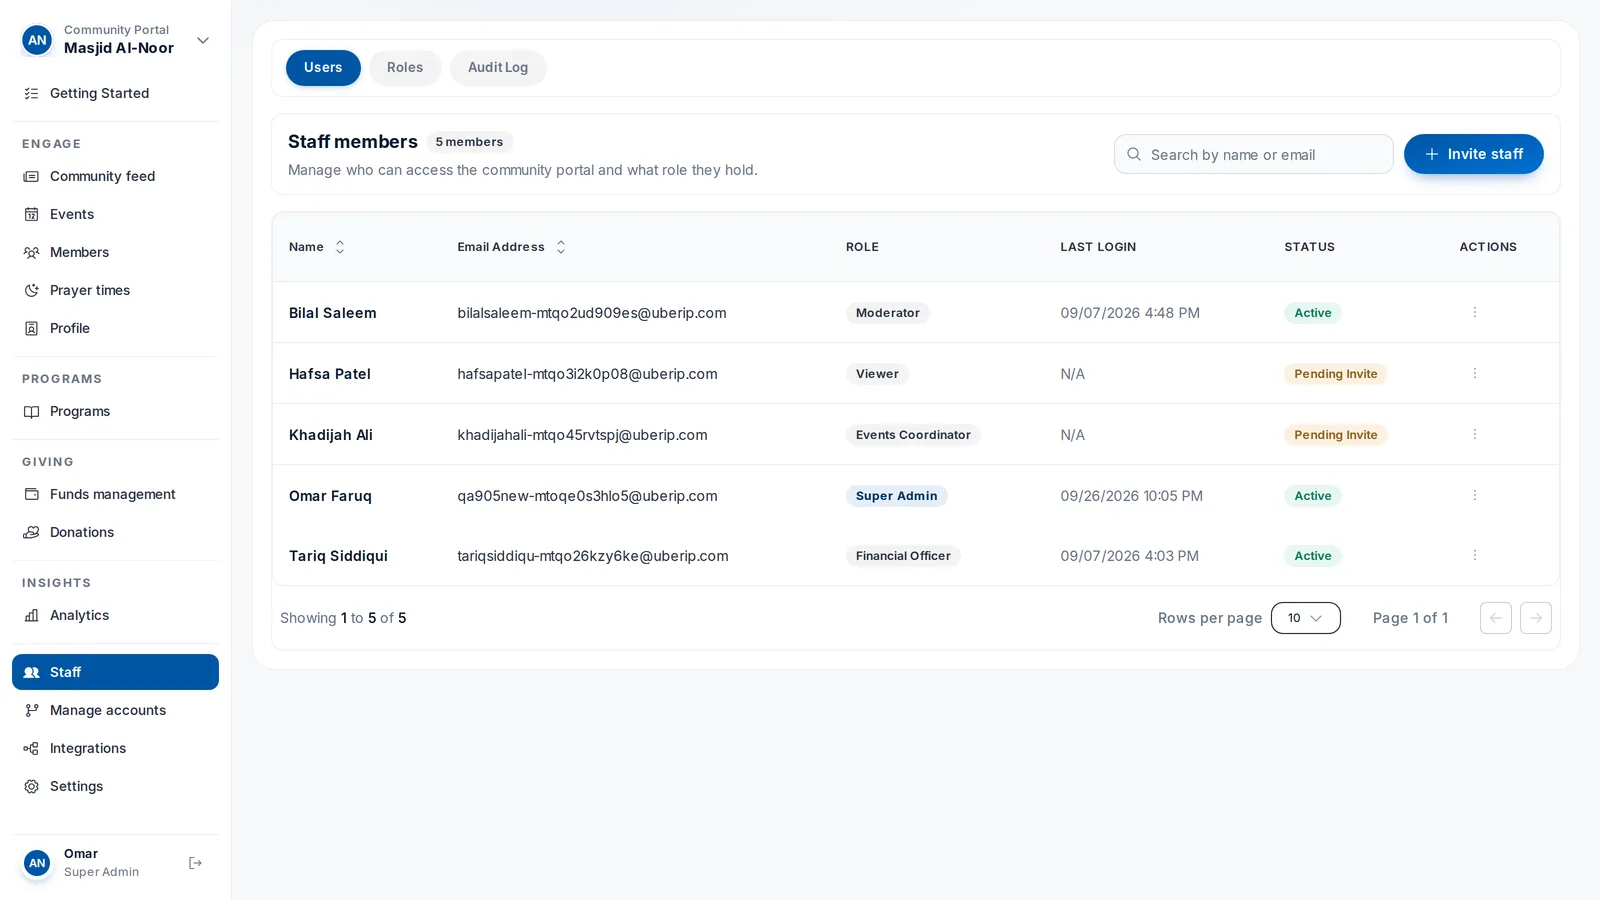Click the Moderator role badge
Viewport: 1600px width, 900px height.
(888, 313)
